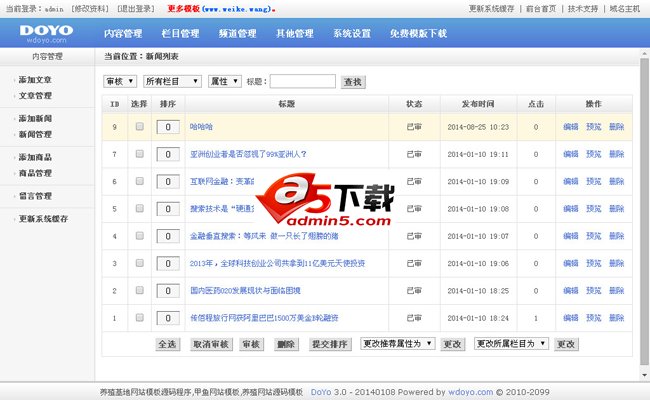Tick the checkbox for news ID 5
650x400 pixels.
[x=140, y=208]
